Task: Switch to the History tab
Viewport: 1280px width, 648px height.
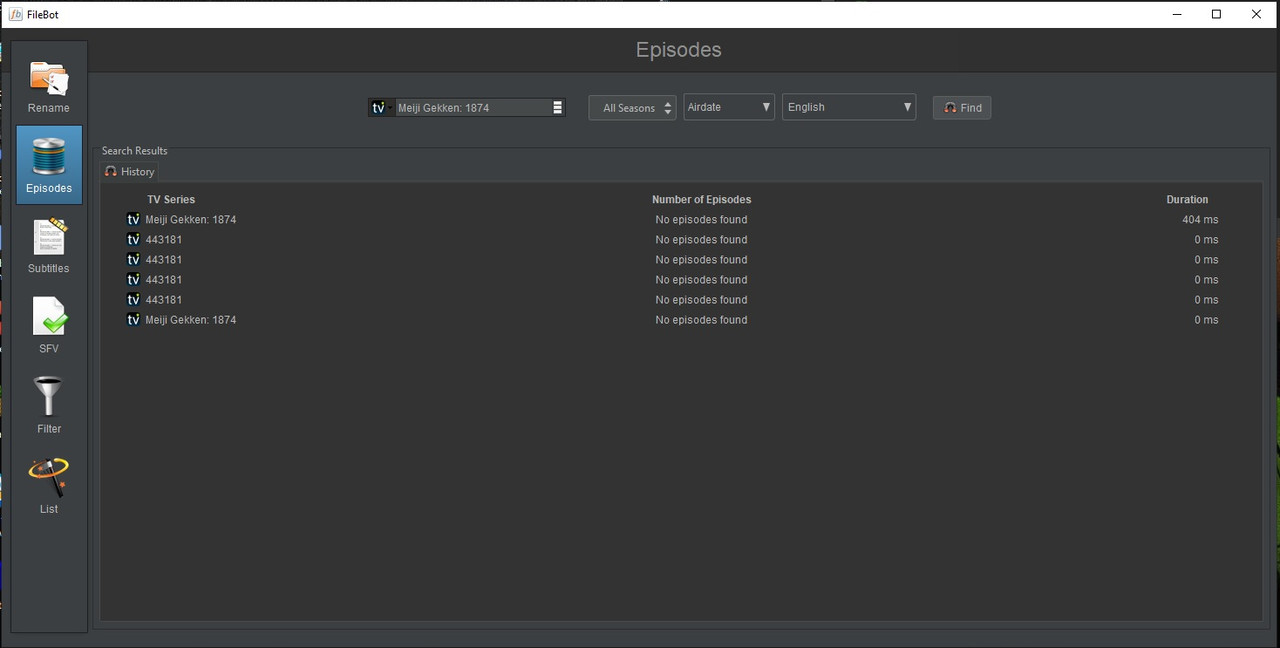Action: (130, 171)
